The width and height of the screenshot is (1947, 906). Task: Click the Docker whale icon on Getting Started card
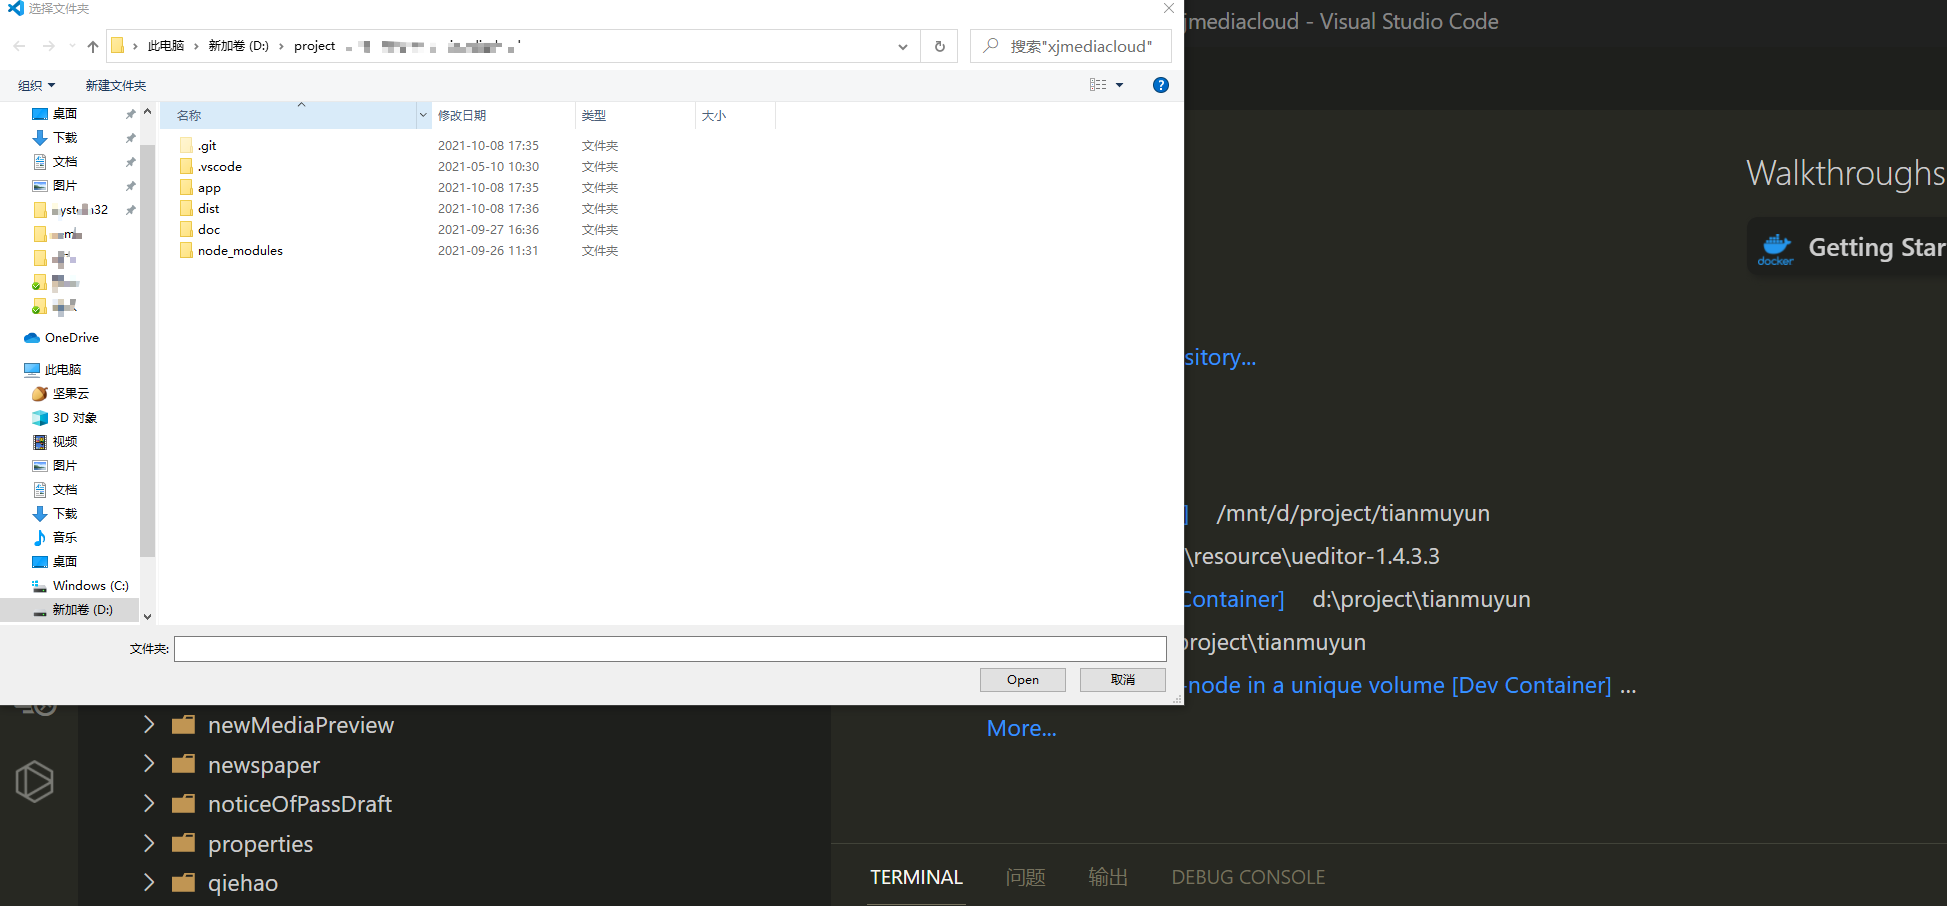coord(1776,247)
